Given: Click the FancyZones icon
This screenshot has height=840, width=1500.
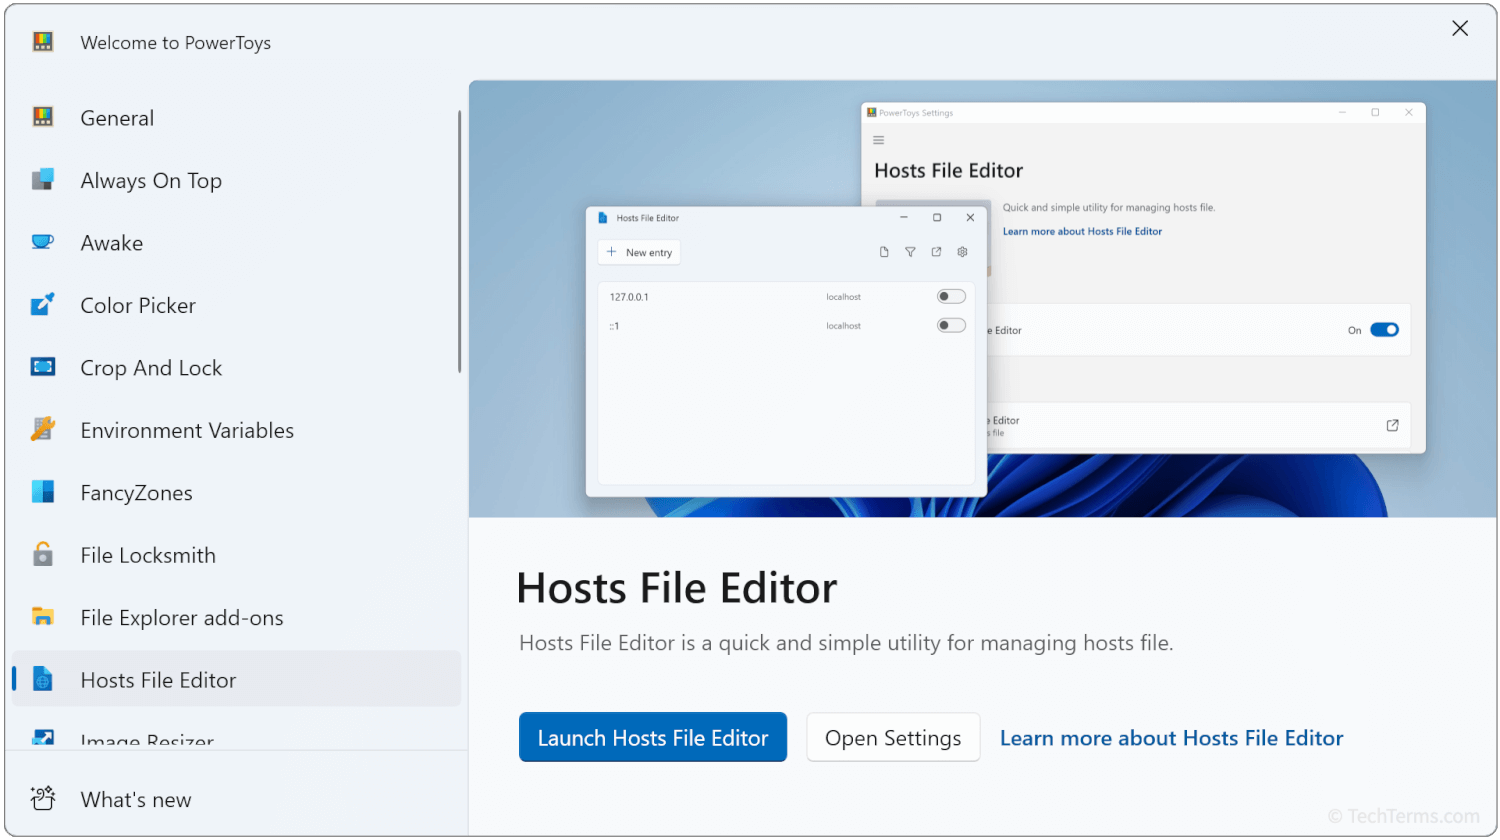Looking at the screenshot, I should click(42, 492).
